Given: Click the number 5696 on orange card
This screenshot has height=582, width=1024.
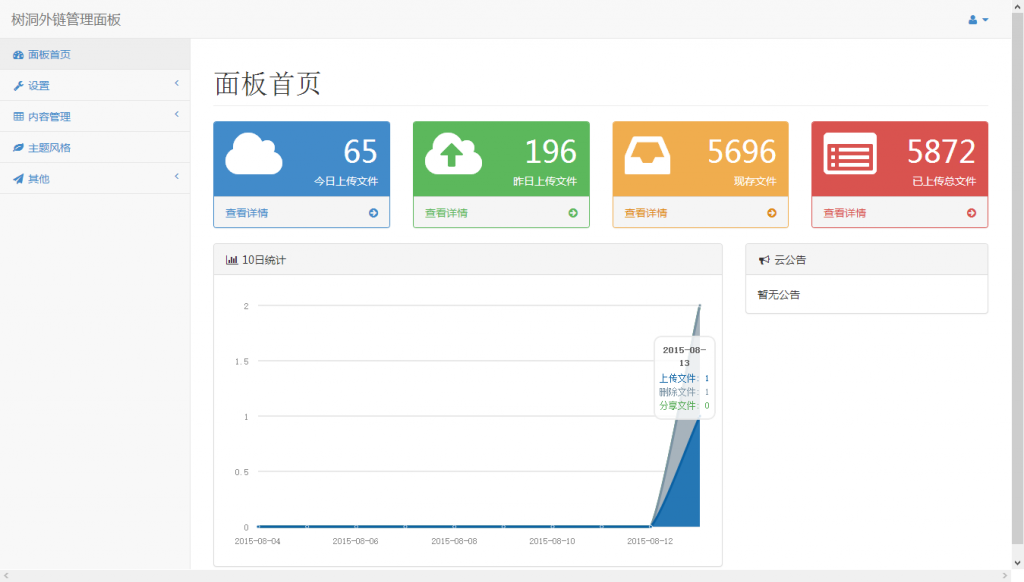Looking at the screenshot, I should pos(742,152).
